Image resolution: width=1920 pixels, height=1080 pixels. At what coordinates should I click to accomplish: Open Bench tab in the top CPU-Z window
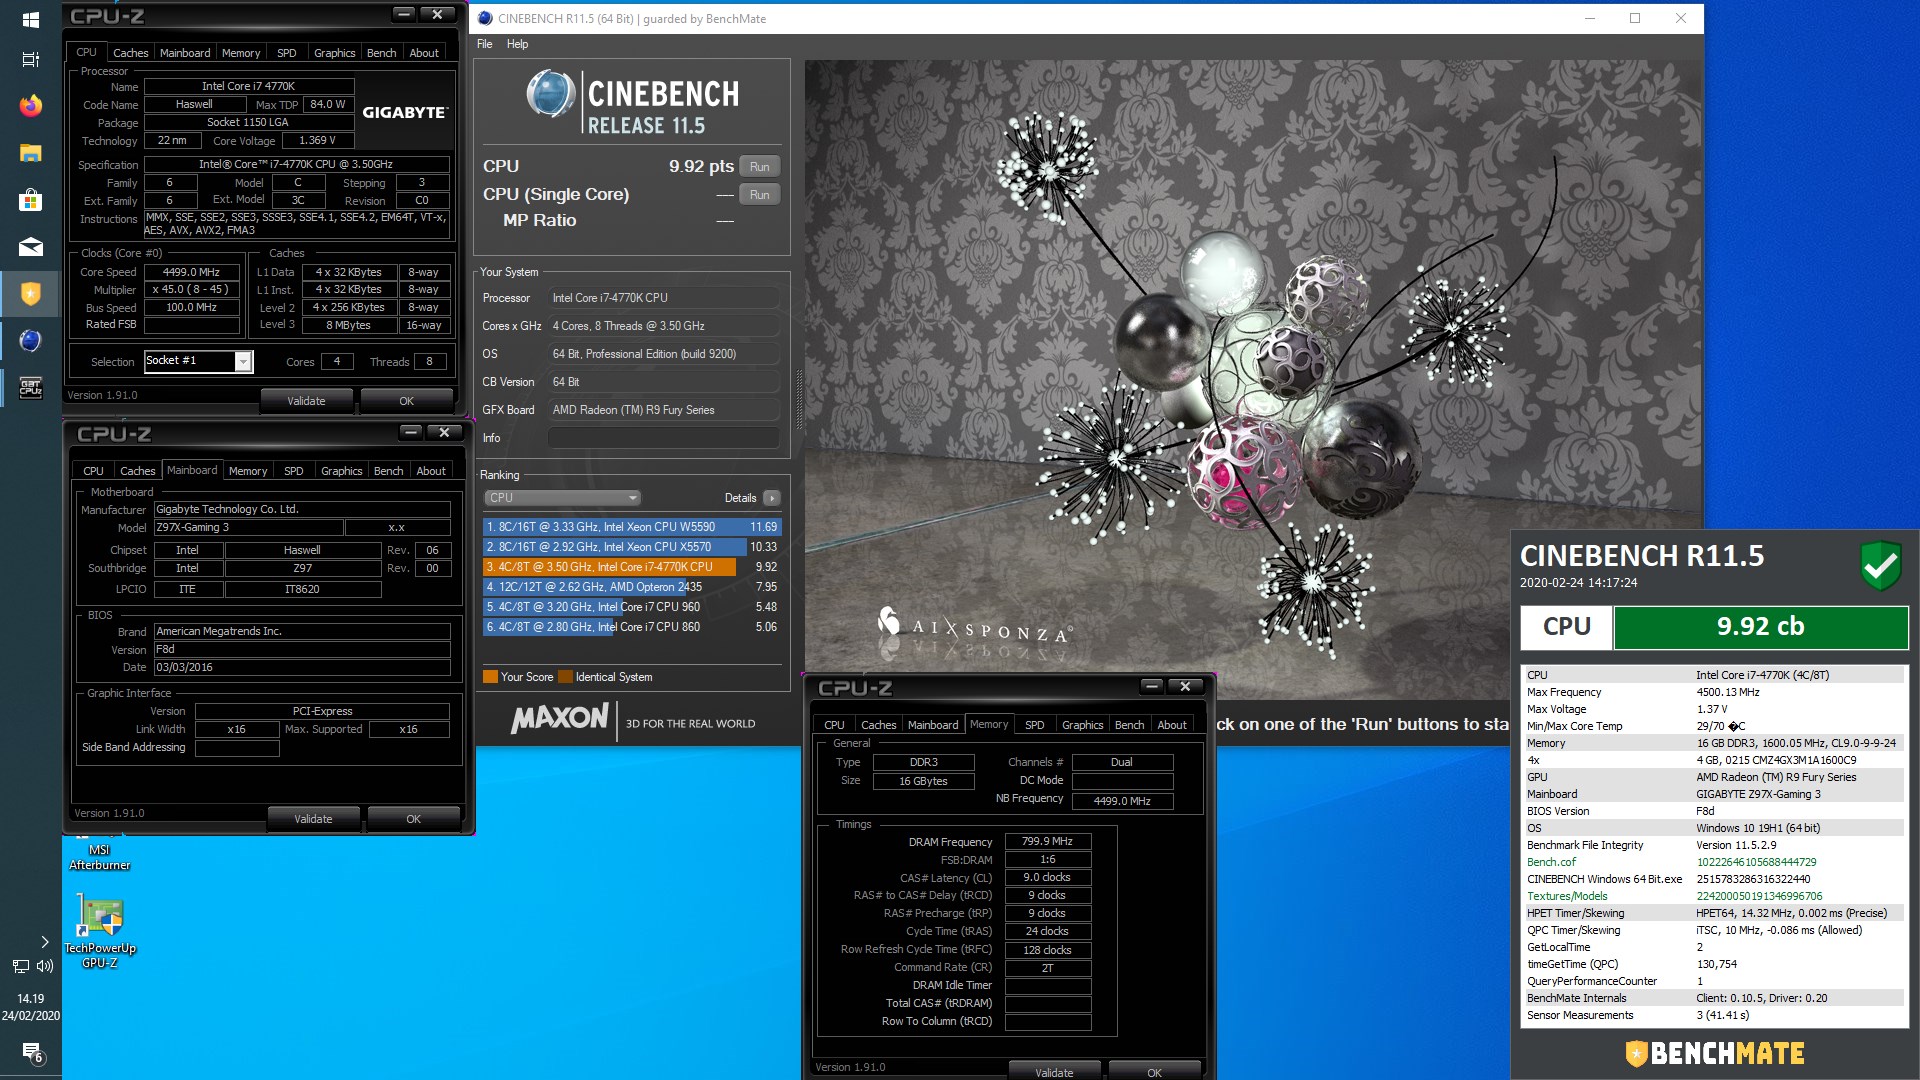[381, 53]
